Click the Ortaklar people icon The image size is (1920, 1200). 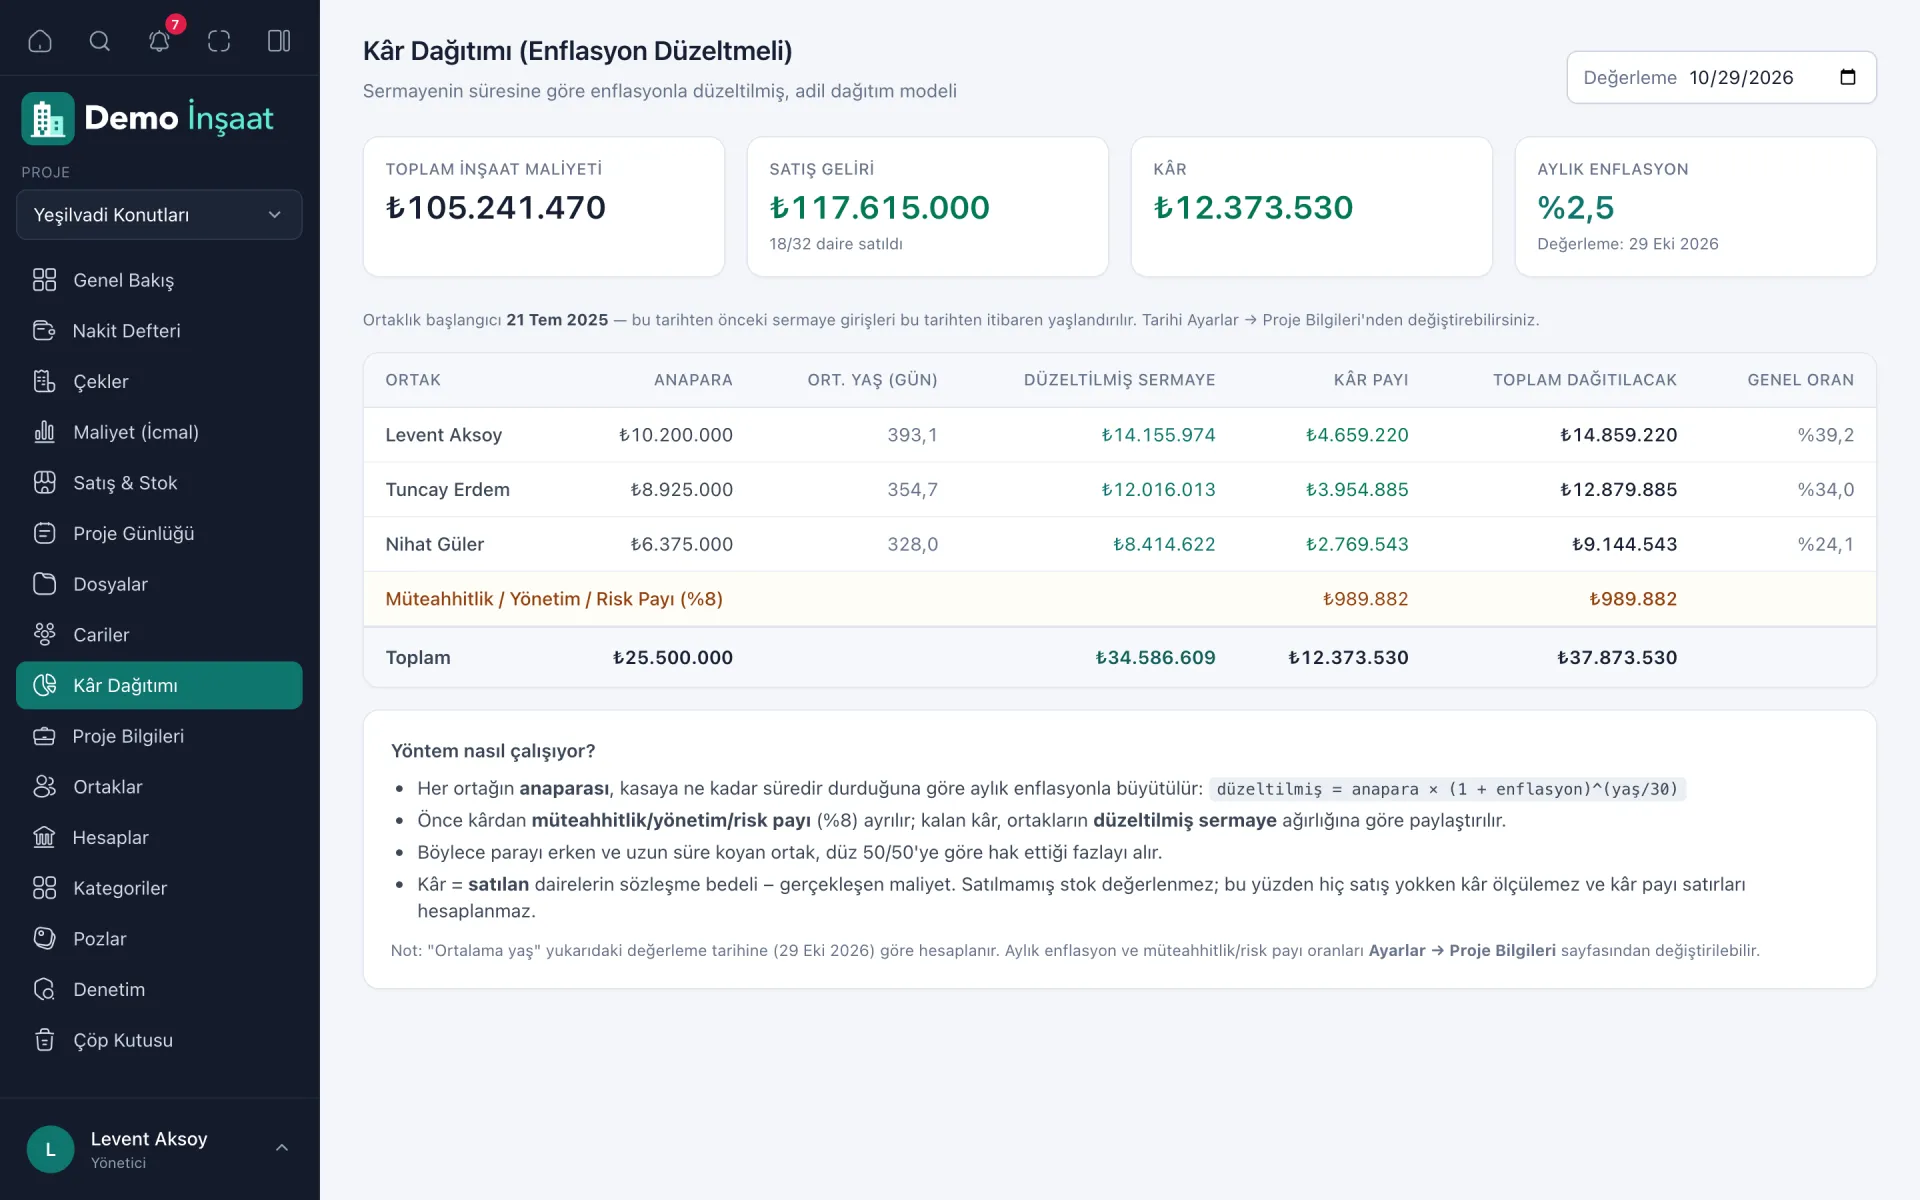click(x=45, y=787)
